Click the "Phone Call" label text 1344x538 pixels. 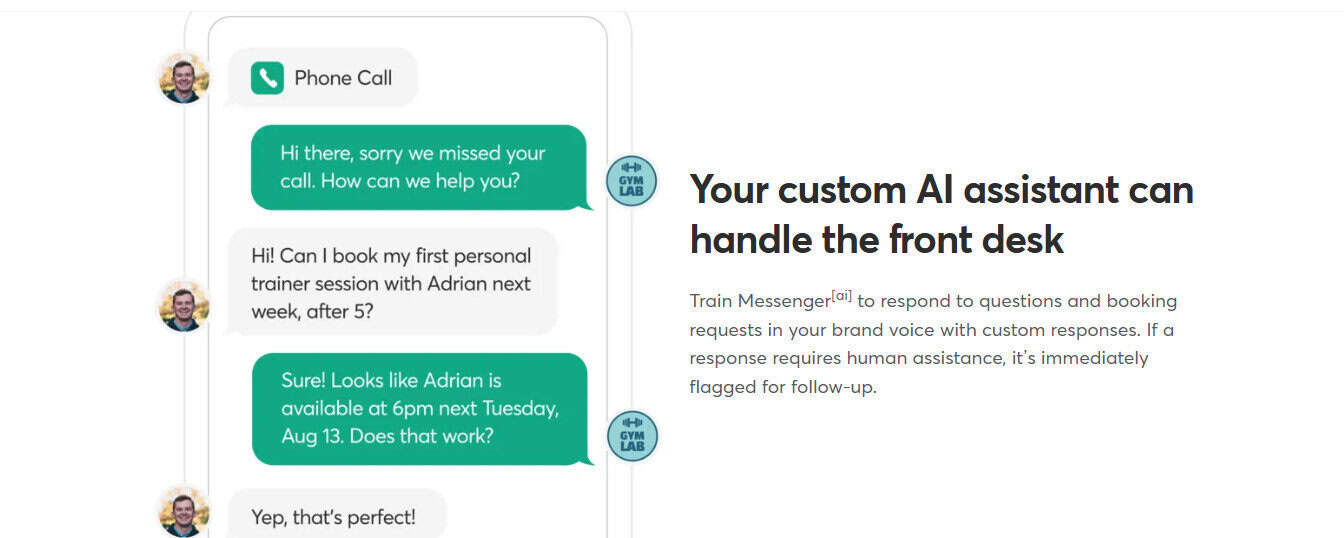(343, 78)
